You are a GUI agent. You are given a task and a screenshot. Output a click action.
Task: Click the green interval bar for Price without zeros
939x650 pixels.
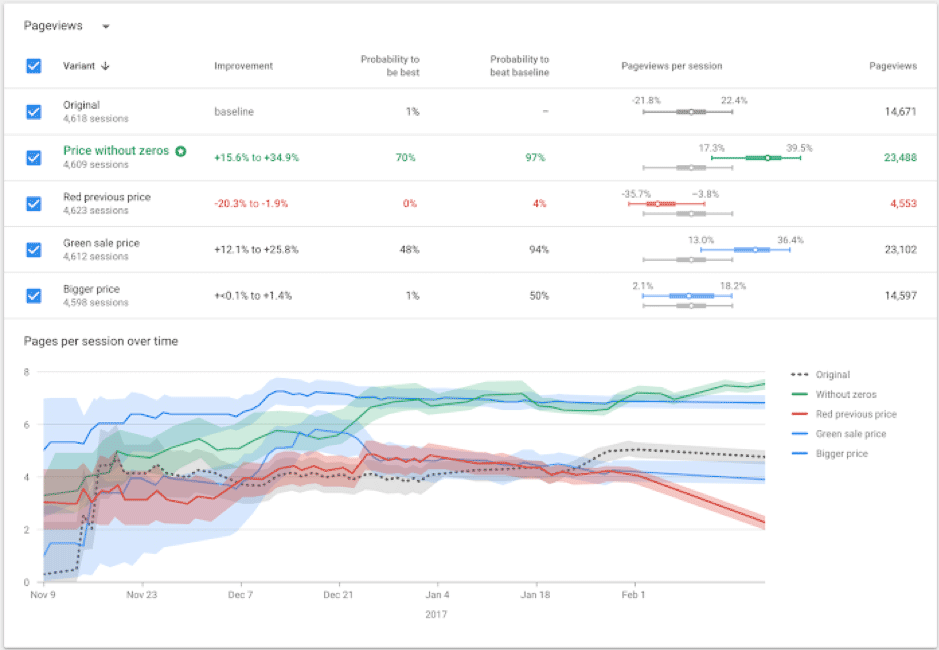(757, 158)
